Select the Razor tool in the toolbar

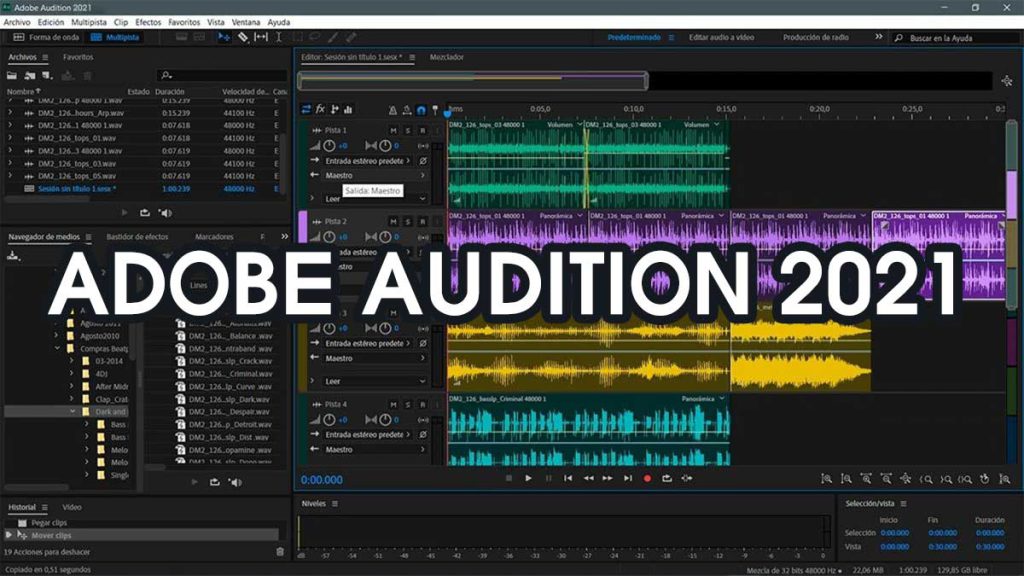[x=243, y=37]
